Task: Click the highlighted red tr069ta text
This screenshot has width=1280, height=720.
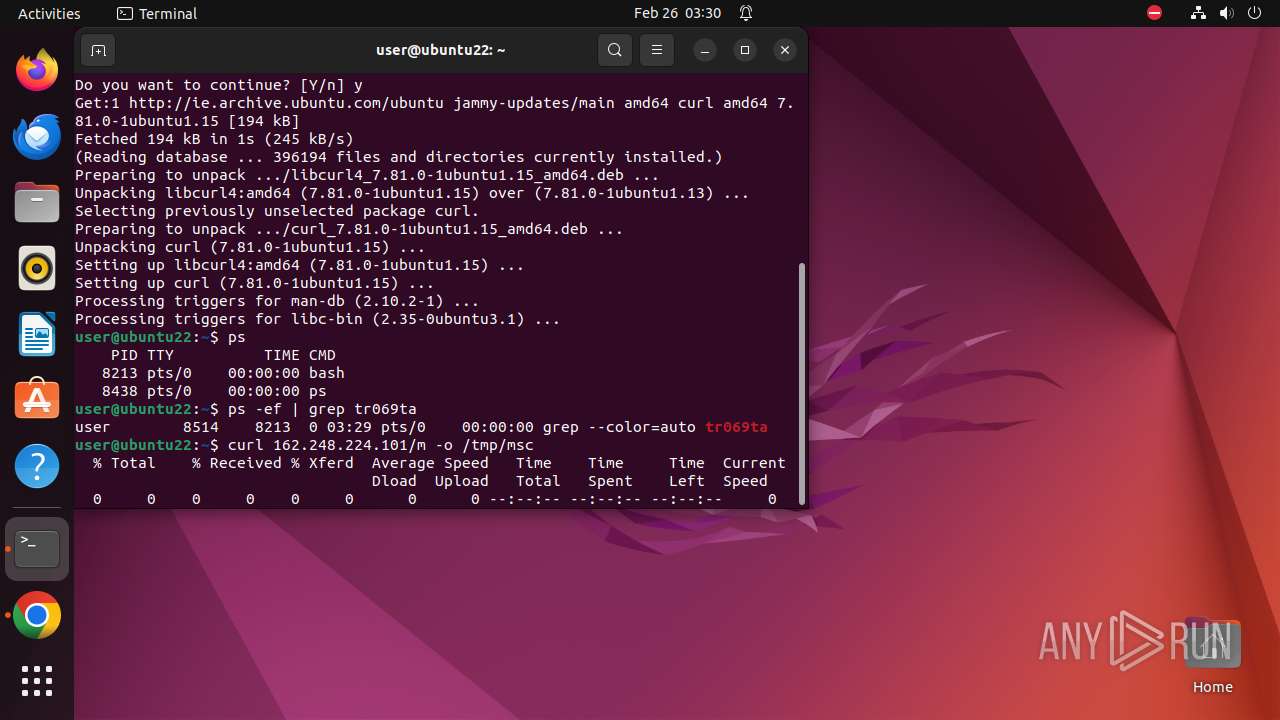Action: tap(736, 427)
